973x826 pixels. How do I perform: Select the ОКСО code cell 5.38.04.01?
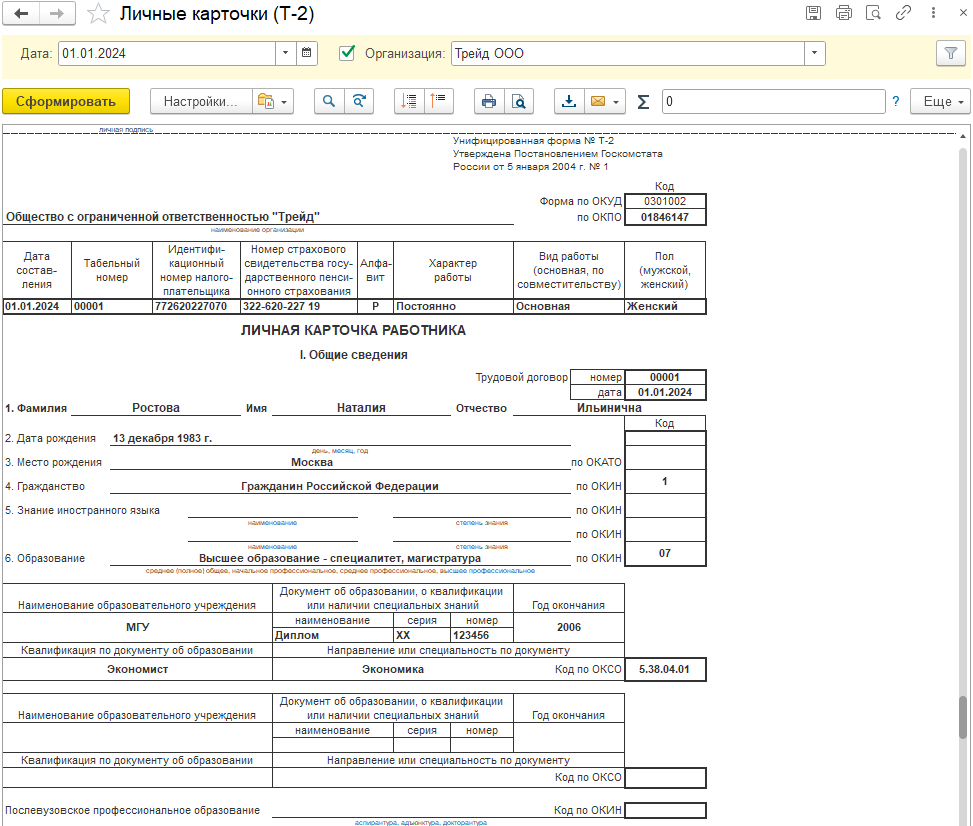tap(665, 669)
